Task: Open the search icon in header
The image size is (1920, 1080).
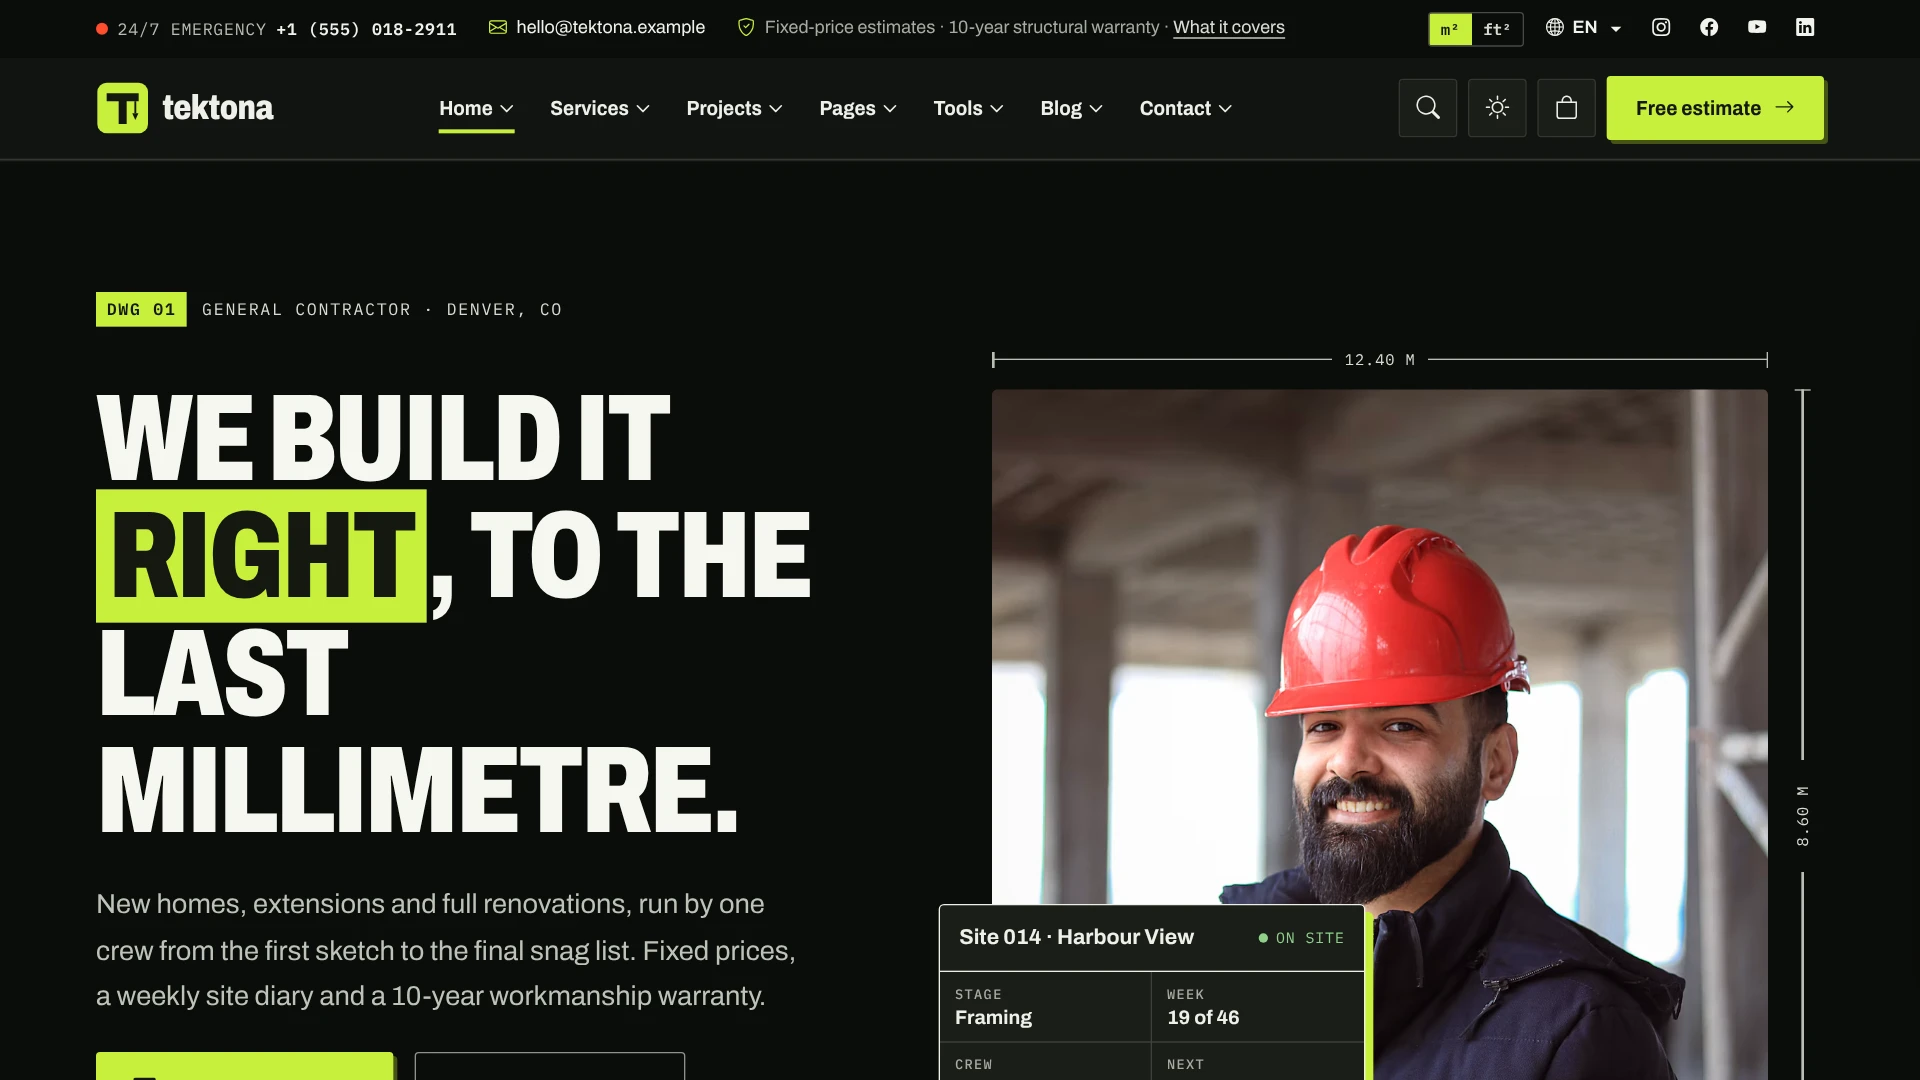Action: coord(1428,108)
